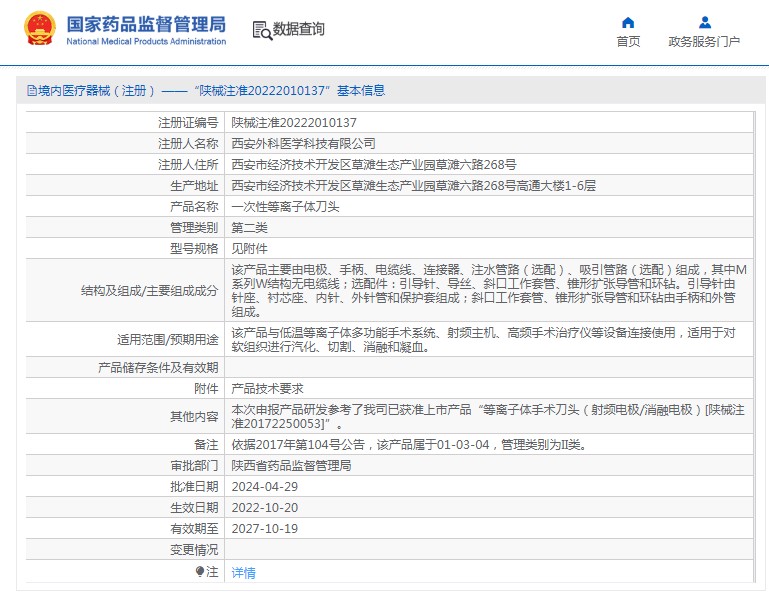
Task: Click the 注册证编号 row label
Action: pos(188,123)
